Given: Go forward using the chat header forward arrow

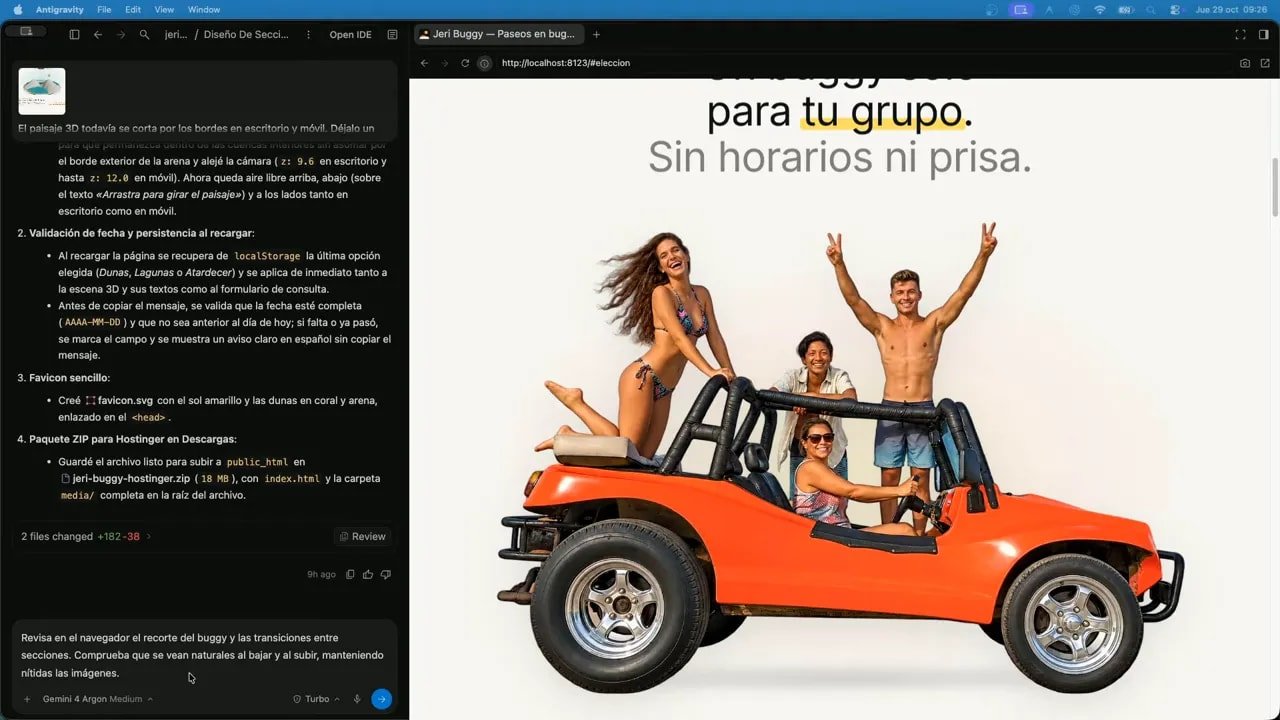Looking at the screenshot, I should point(121,34).
